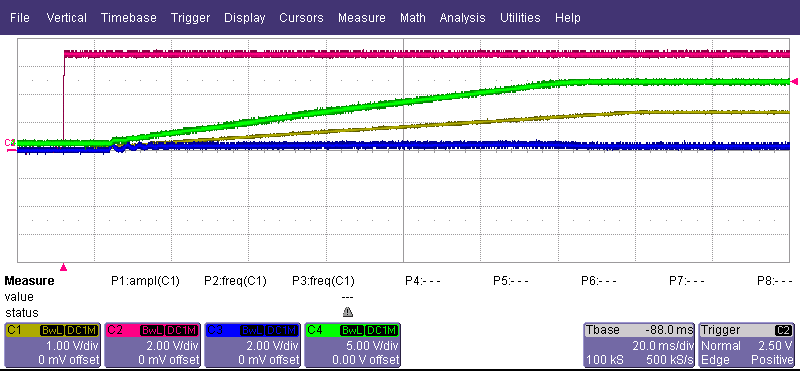The width and height of the screenshot is (800, 371).
Task: Click the DC1M badge in the C2 box
Action: click(x=181, y=330)
